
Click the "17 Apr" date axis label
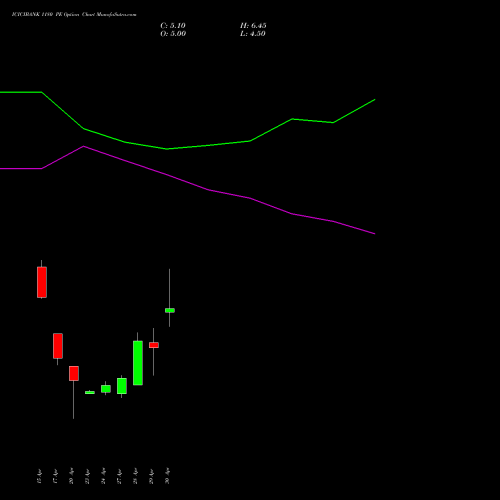55,476
